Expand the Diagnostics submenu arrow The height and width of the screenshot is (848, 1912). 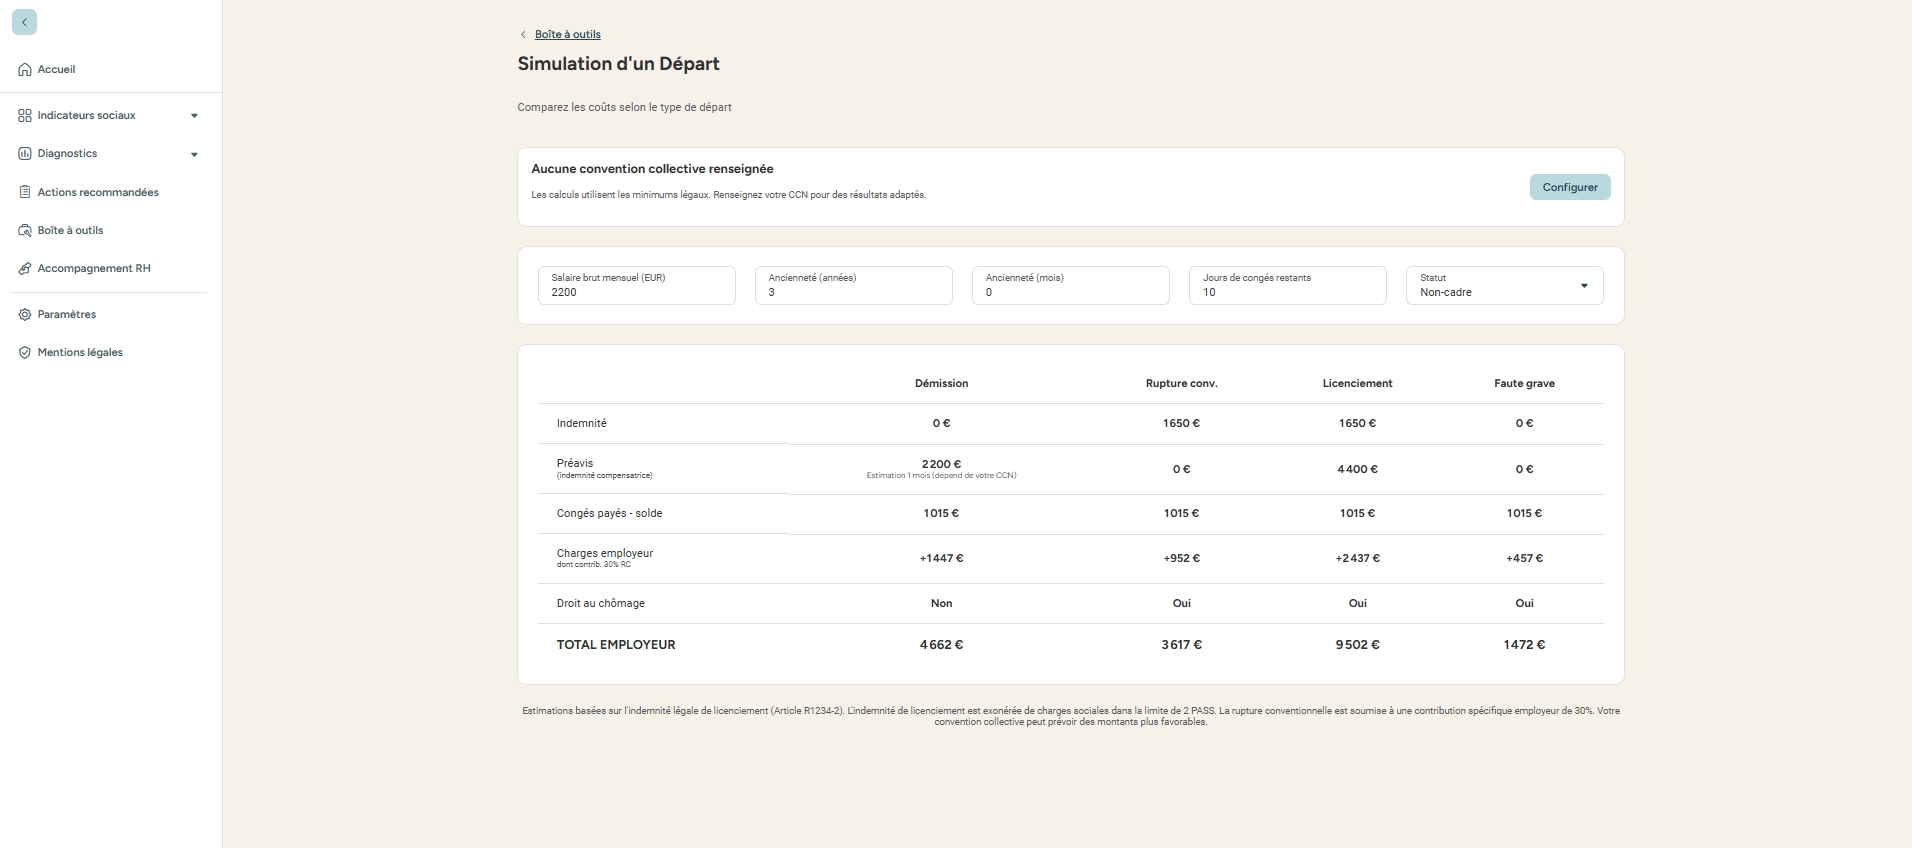coord(194,155)
